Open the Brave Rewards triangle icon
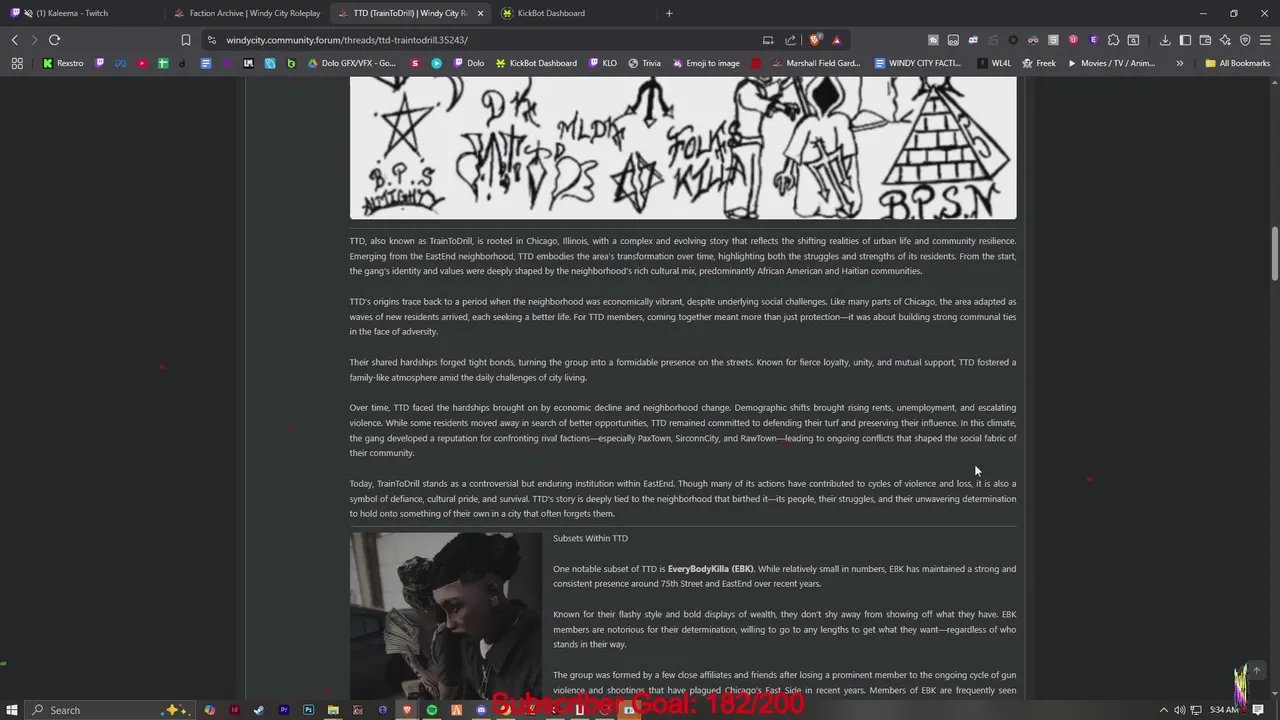This screenshot has width=1280, height=720. click(836, 40)
